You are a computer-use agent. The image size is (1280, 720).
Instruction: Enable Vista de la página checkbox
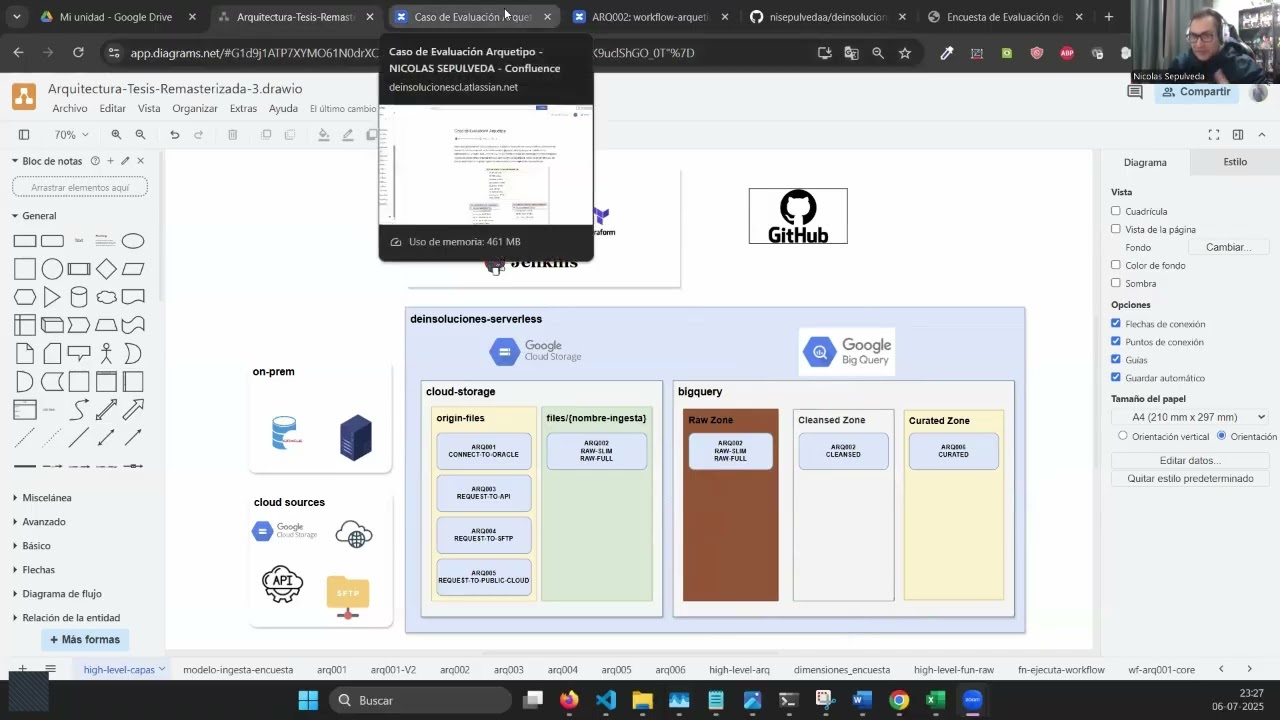(x=1116, y=229)
